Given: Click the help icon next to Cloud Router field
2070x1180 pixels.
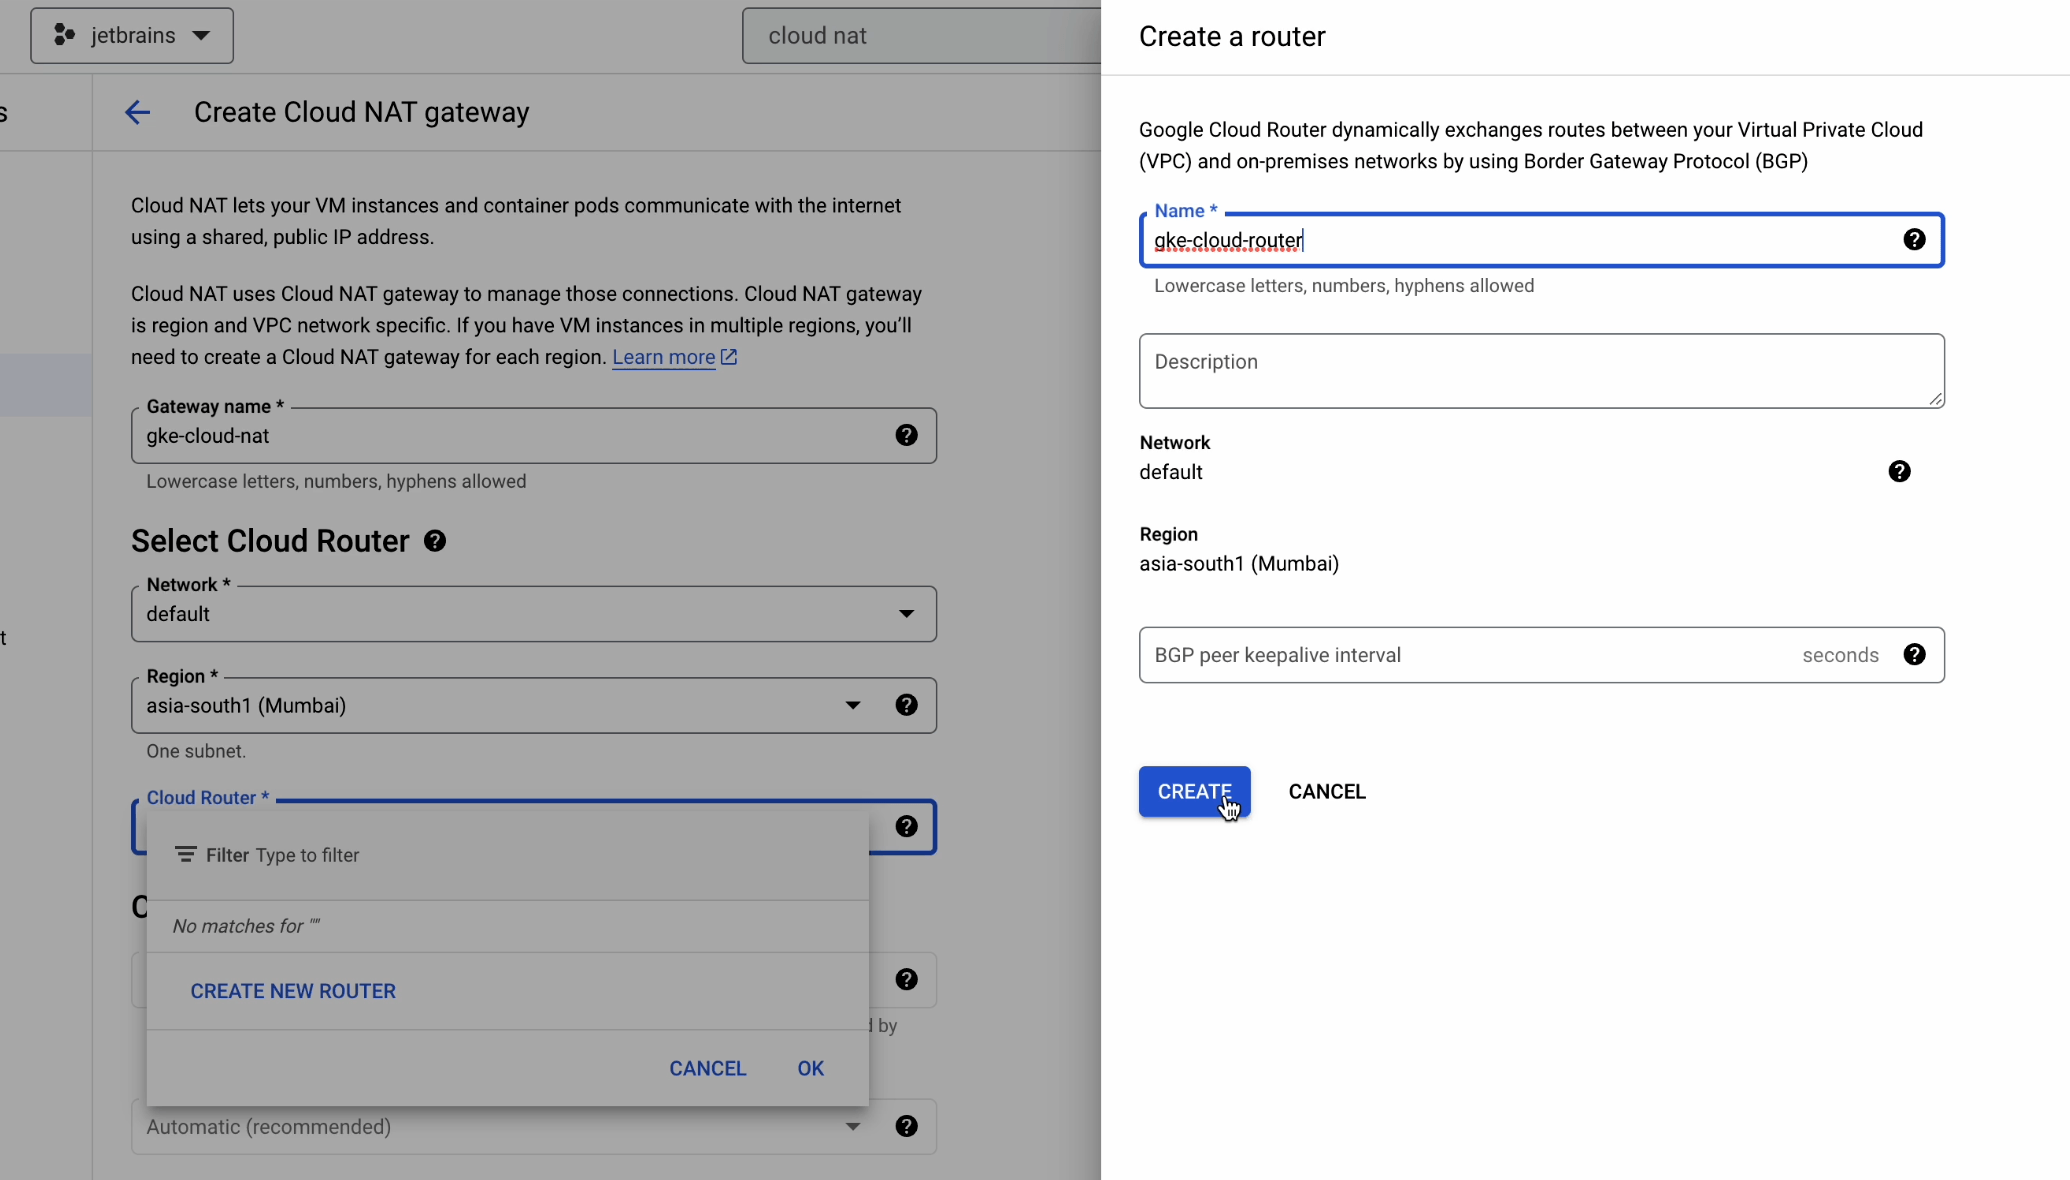Looking at the screenshot, I should [907, 825].
